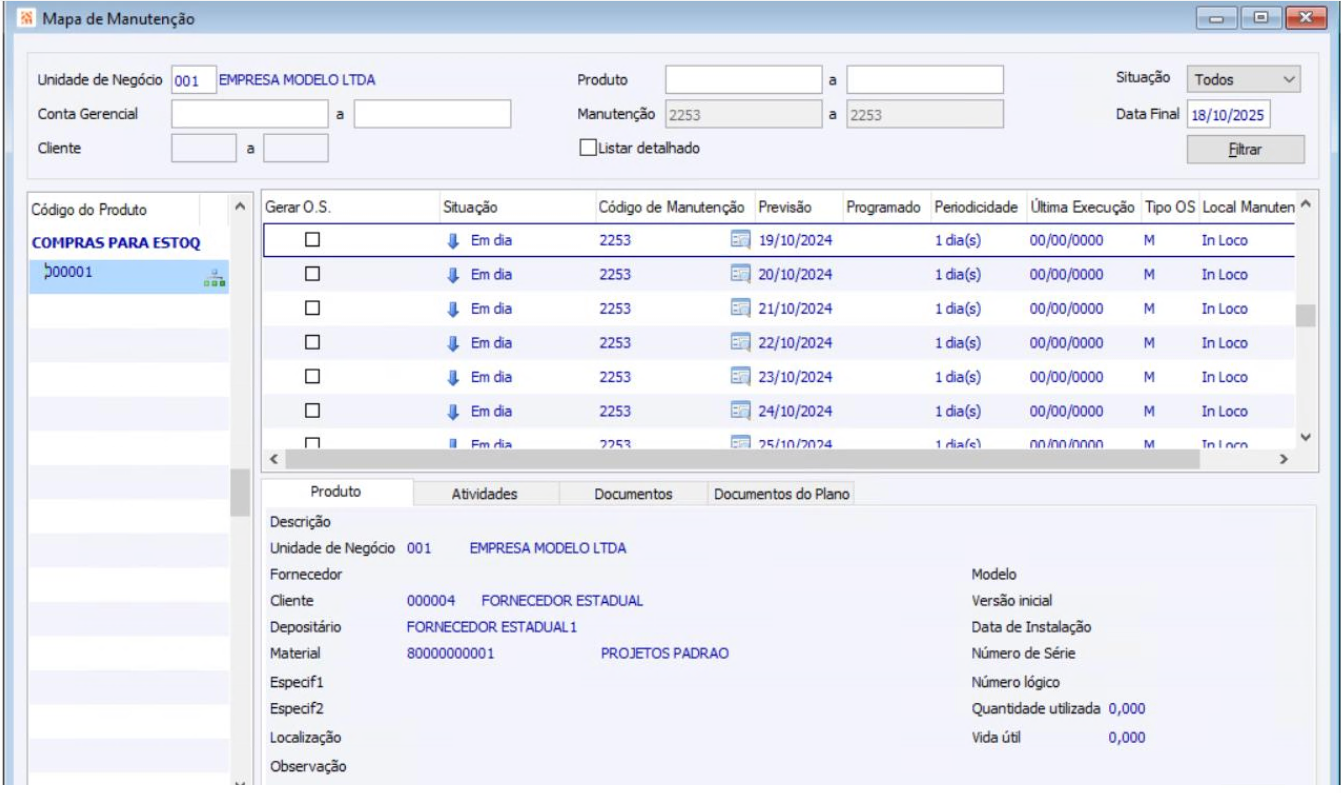Click the horizontal scrollbar under the maintenance grid

click(x=740, y=460)
